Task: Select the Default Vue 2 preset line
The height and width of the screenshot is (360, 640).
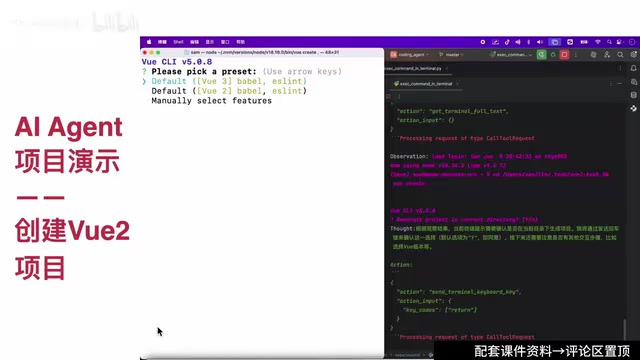Action: pos(229,91)
